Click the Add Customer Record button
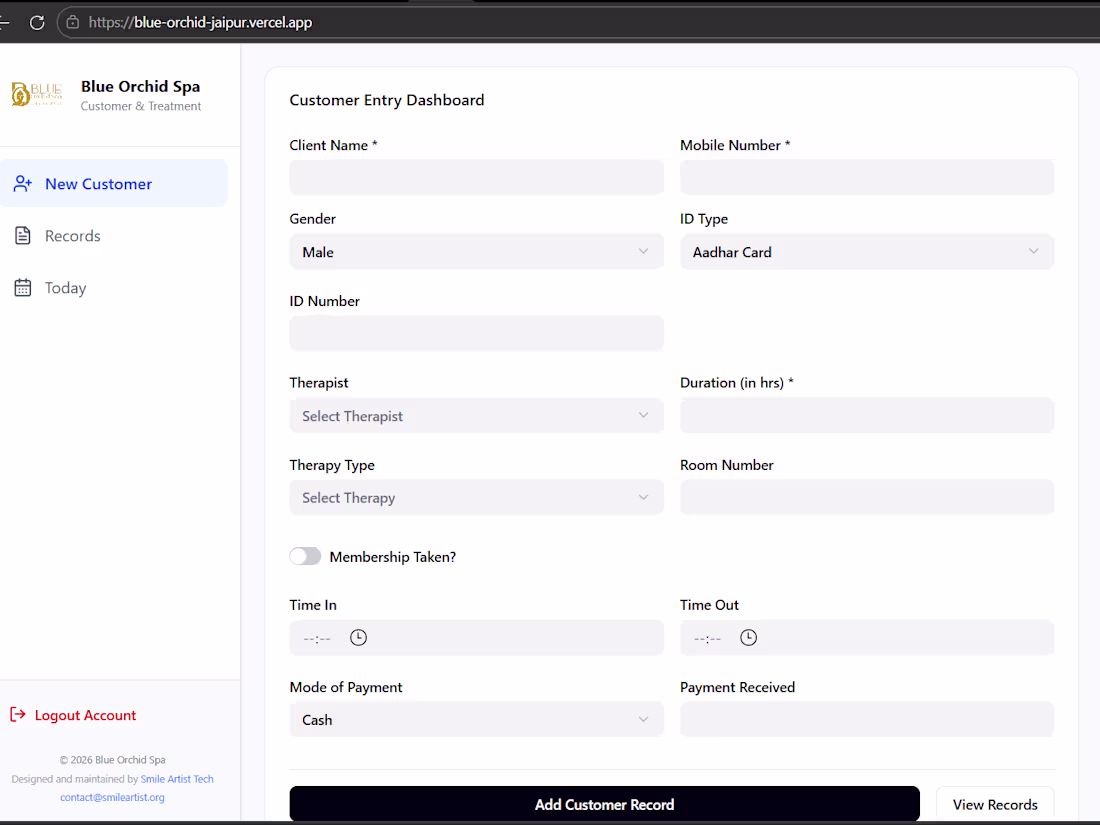Viewport: 1100px width, 825px height. (604, 804)
